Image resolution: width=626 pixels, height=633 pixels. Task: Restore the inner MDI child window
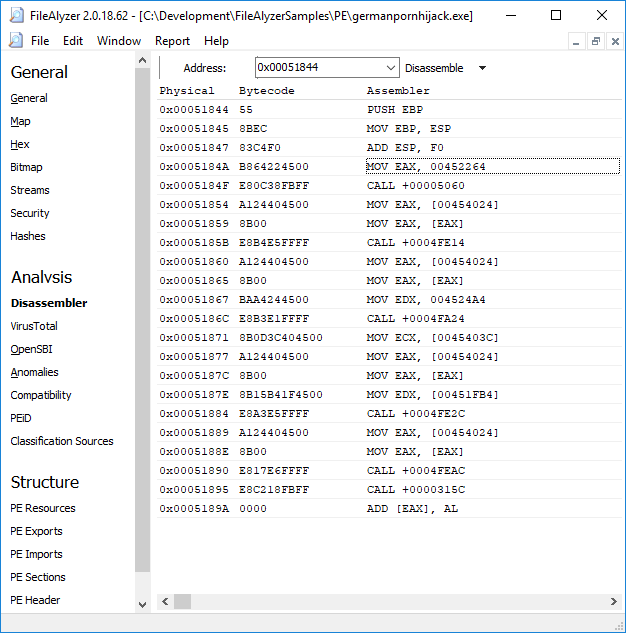click(596, 41)
